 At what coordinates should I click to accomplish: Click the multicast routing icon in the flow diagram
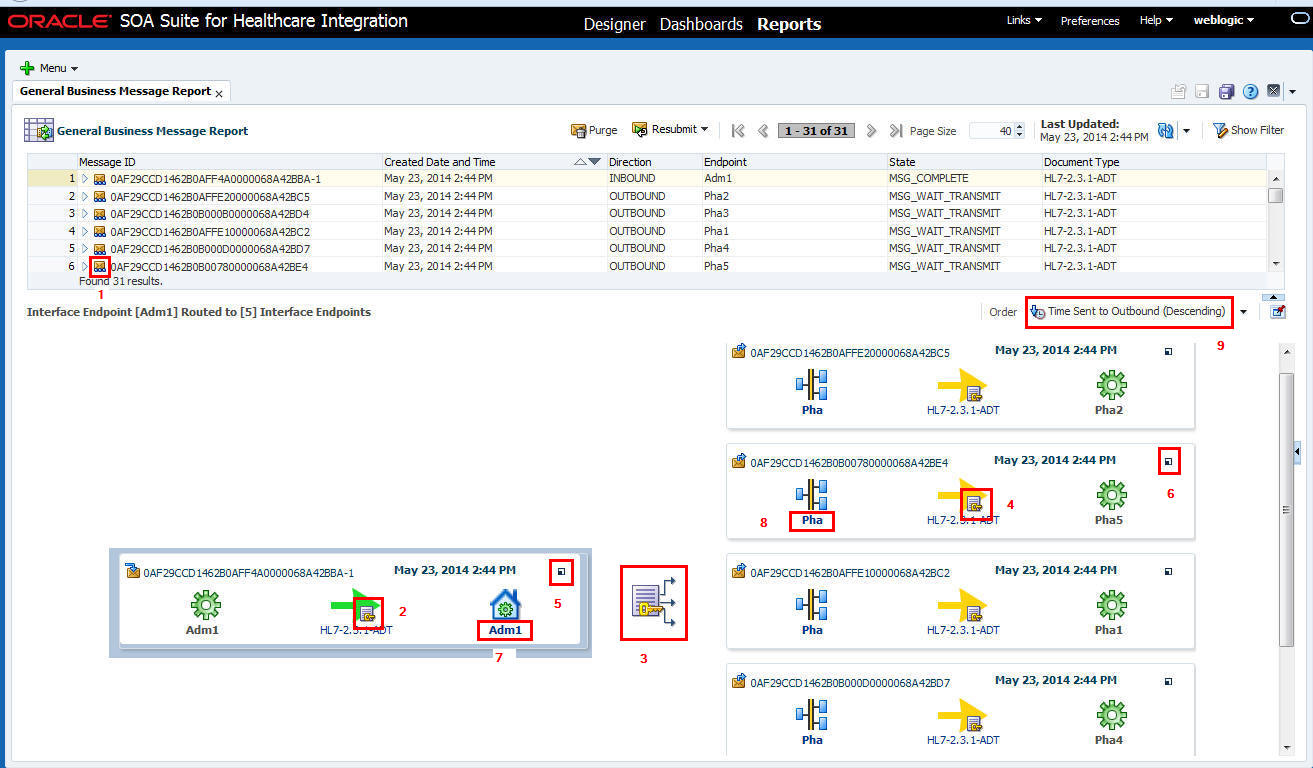655,603
